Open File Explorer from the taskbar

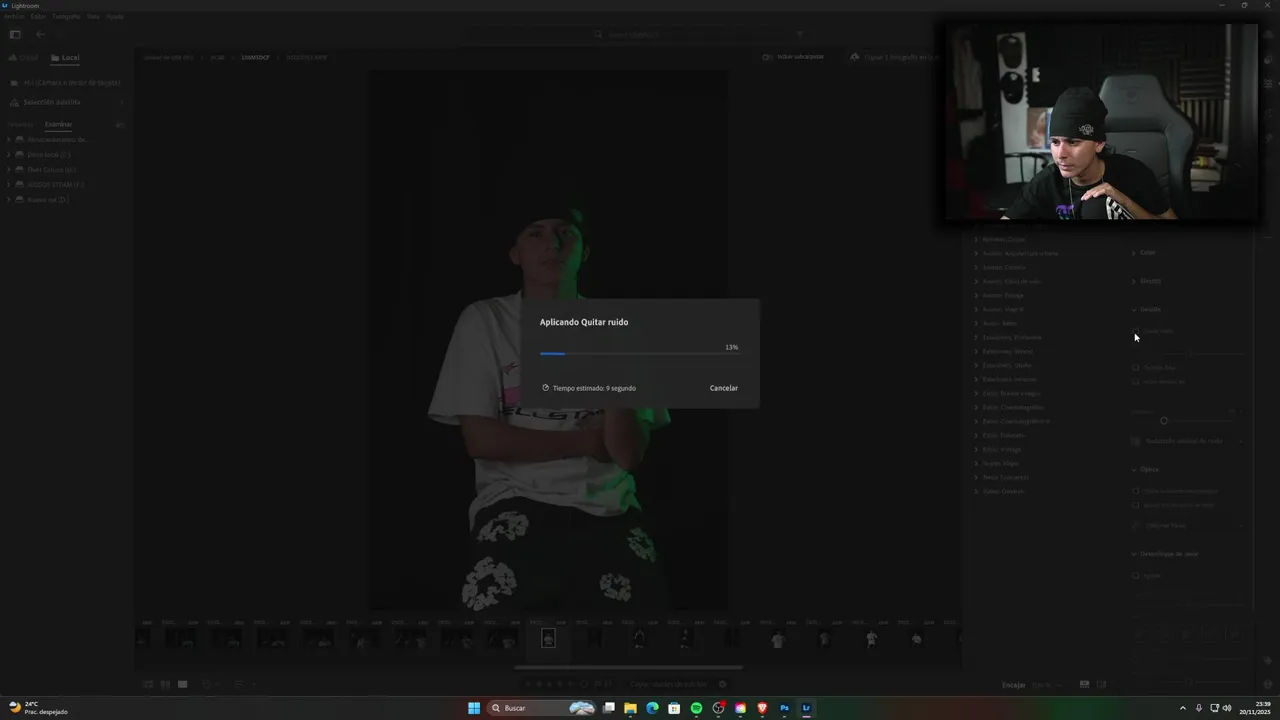630,708
